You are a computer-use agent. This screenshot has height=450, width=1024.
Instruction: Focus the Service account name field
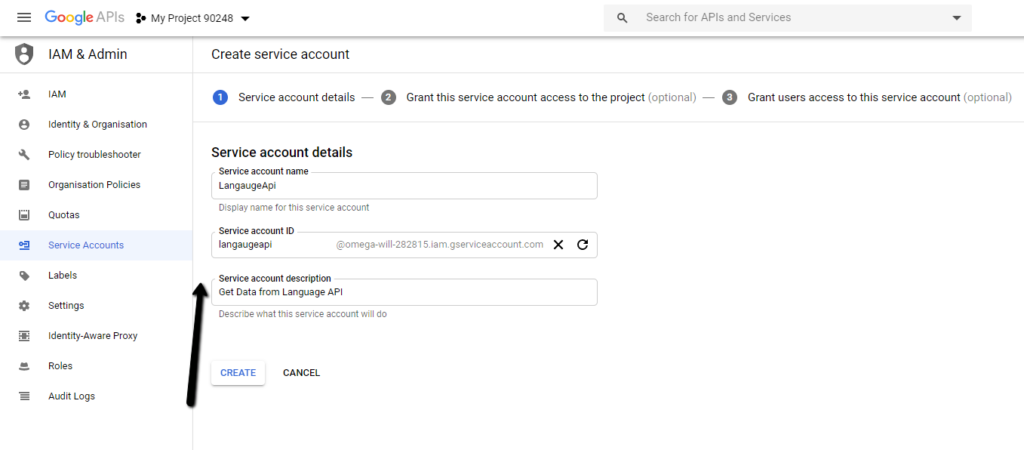[404, 185]
